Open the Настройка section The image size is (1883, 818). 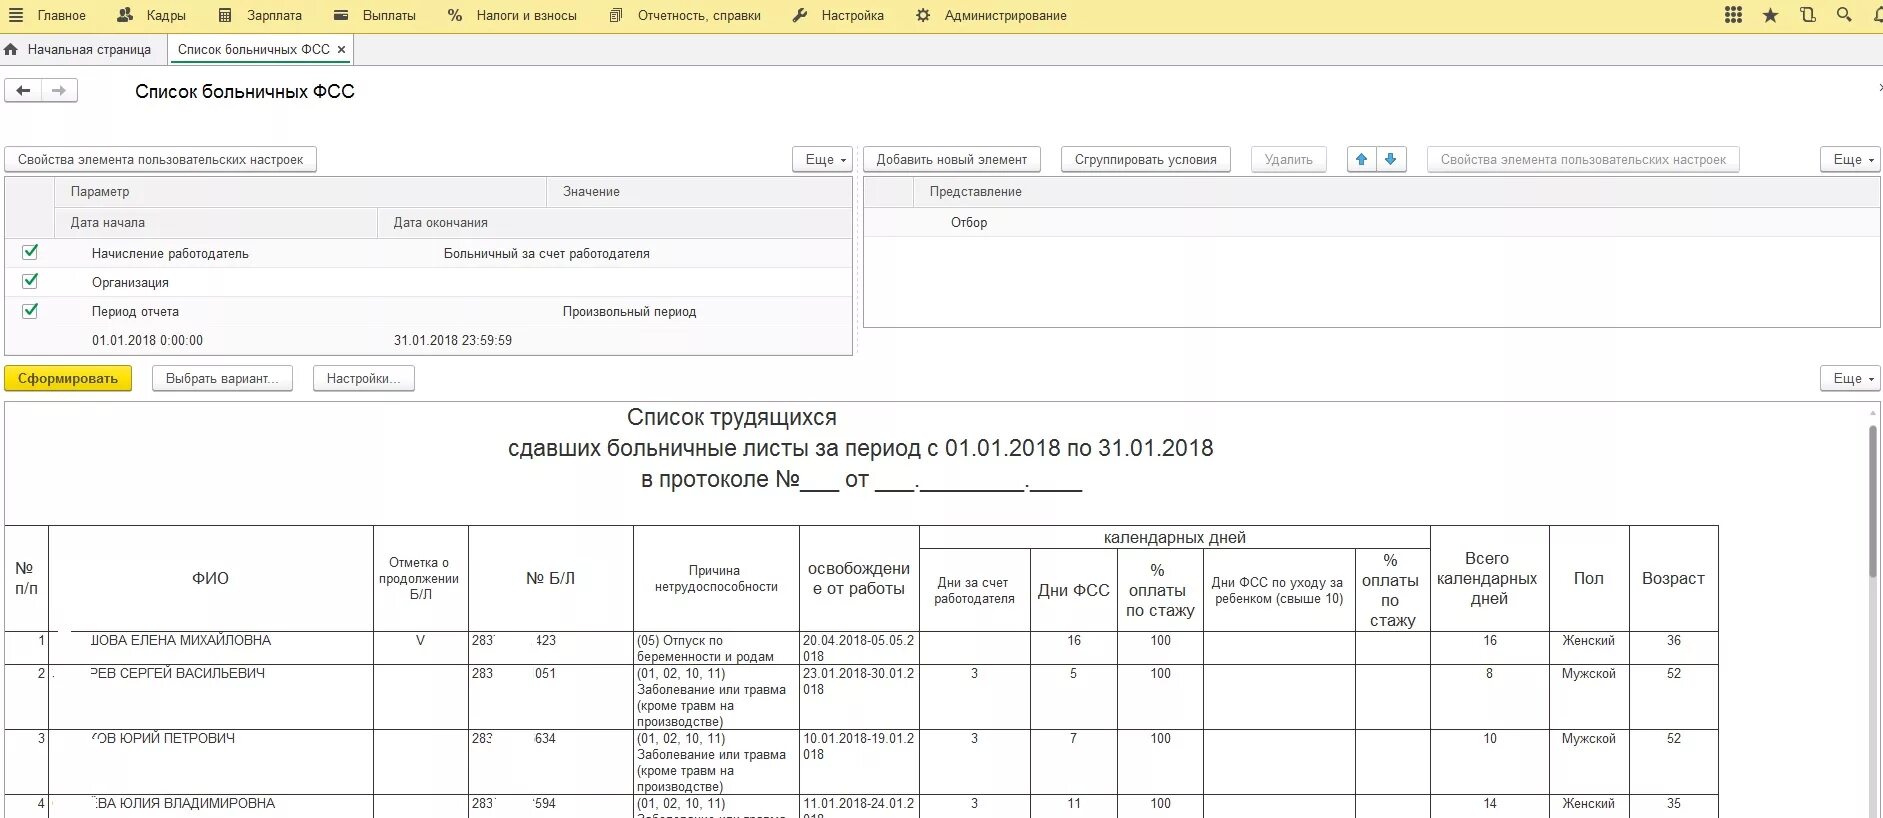click(x=838, y=15)
